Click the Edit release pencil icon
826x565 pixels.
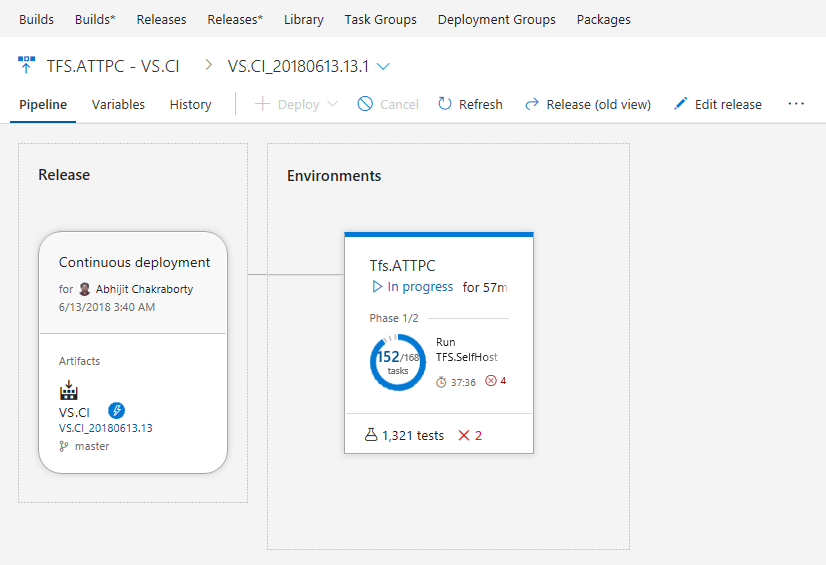click(x=681, y=104)
